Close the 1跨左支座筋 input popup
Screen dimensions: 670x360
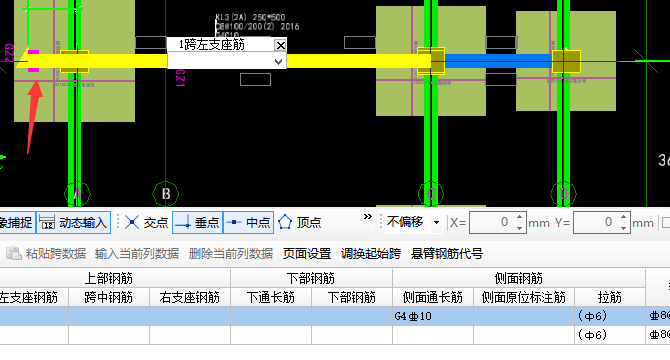point(280,45)
